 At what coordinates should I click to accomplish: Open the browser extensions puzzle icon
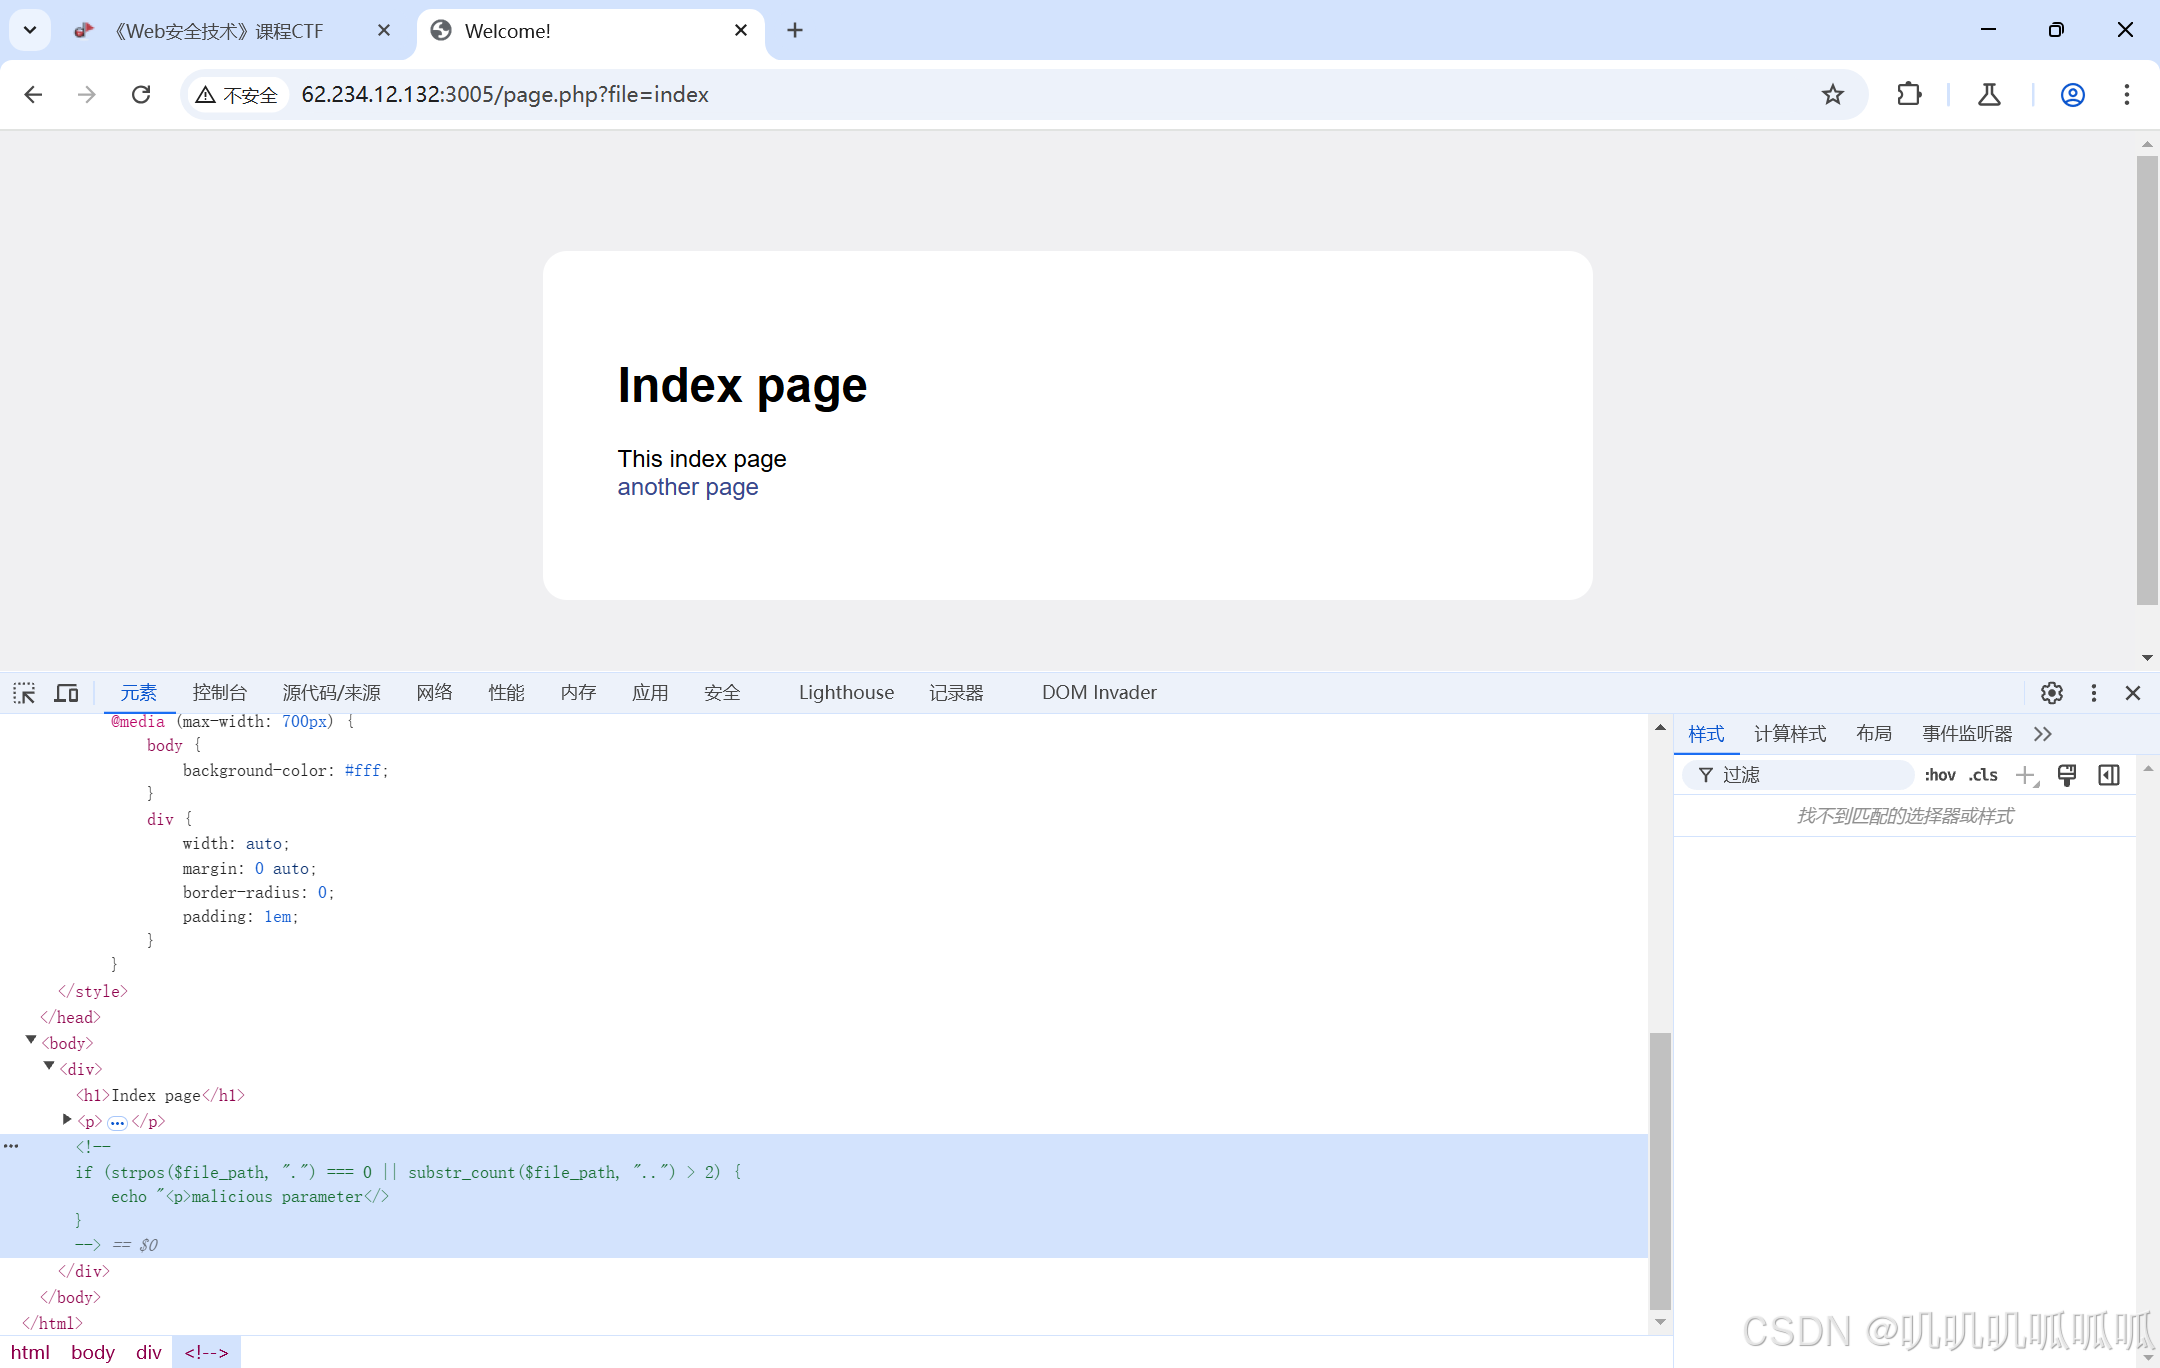[x=1909, y=95]
